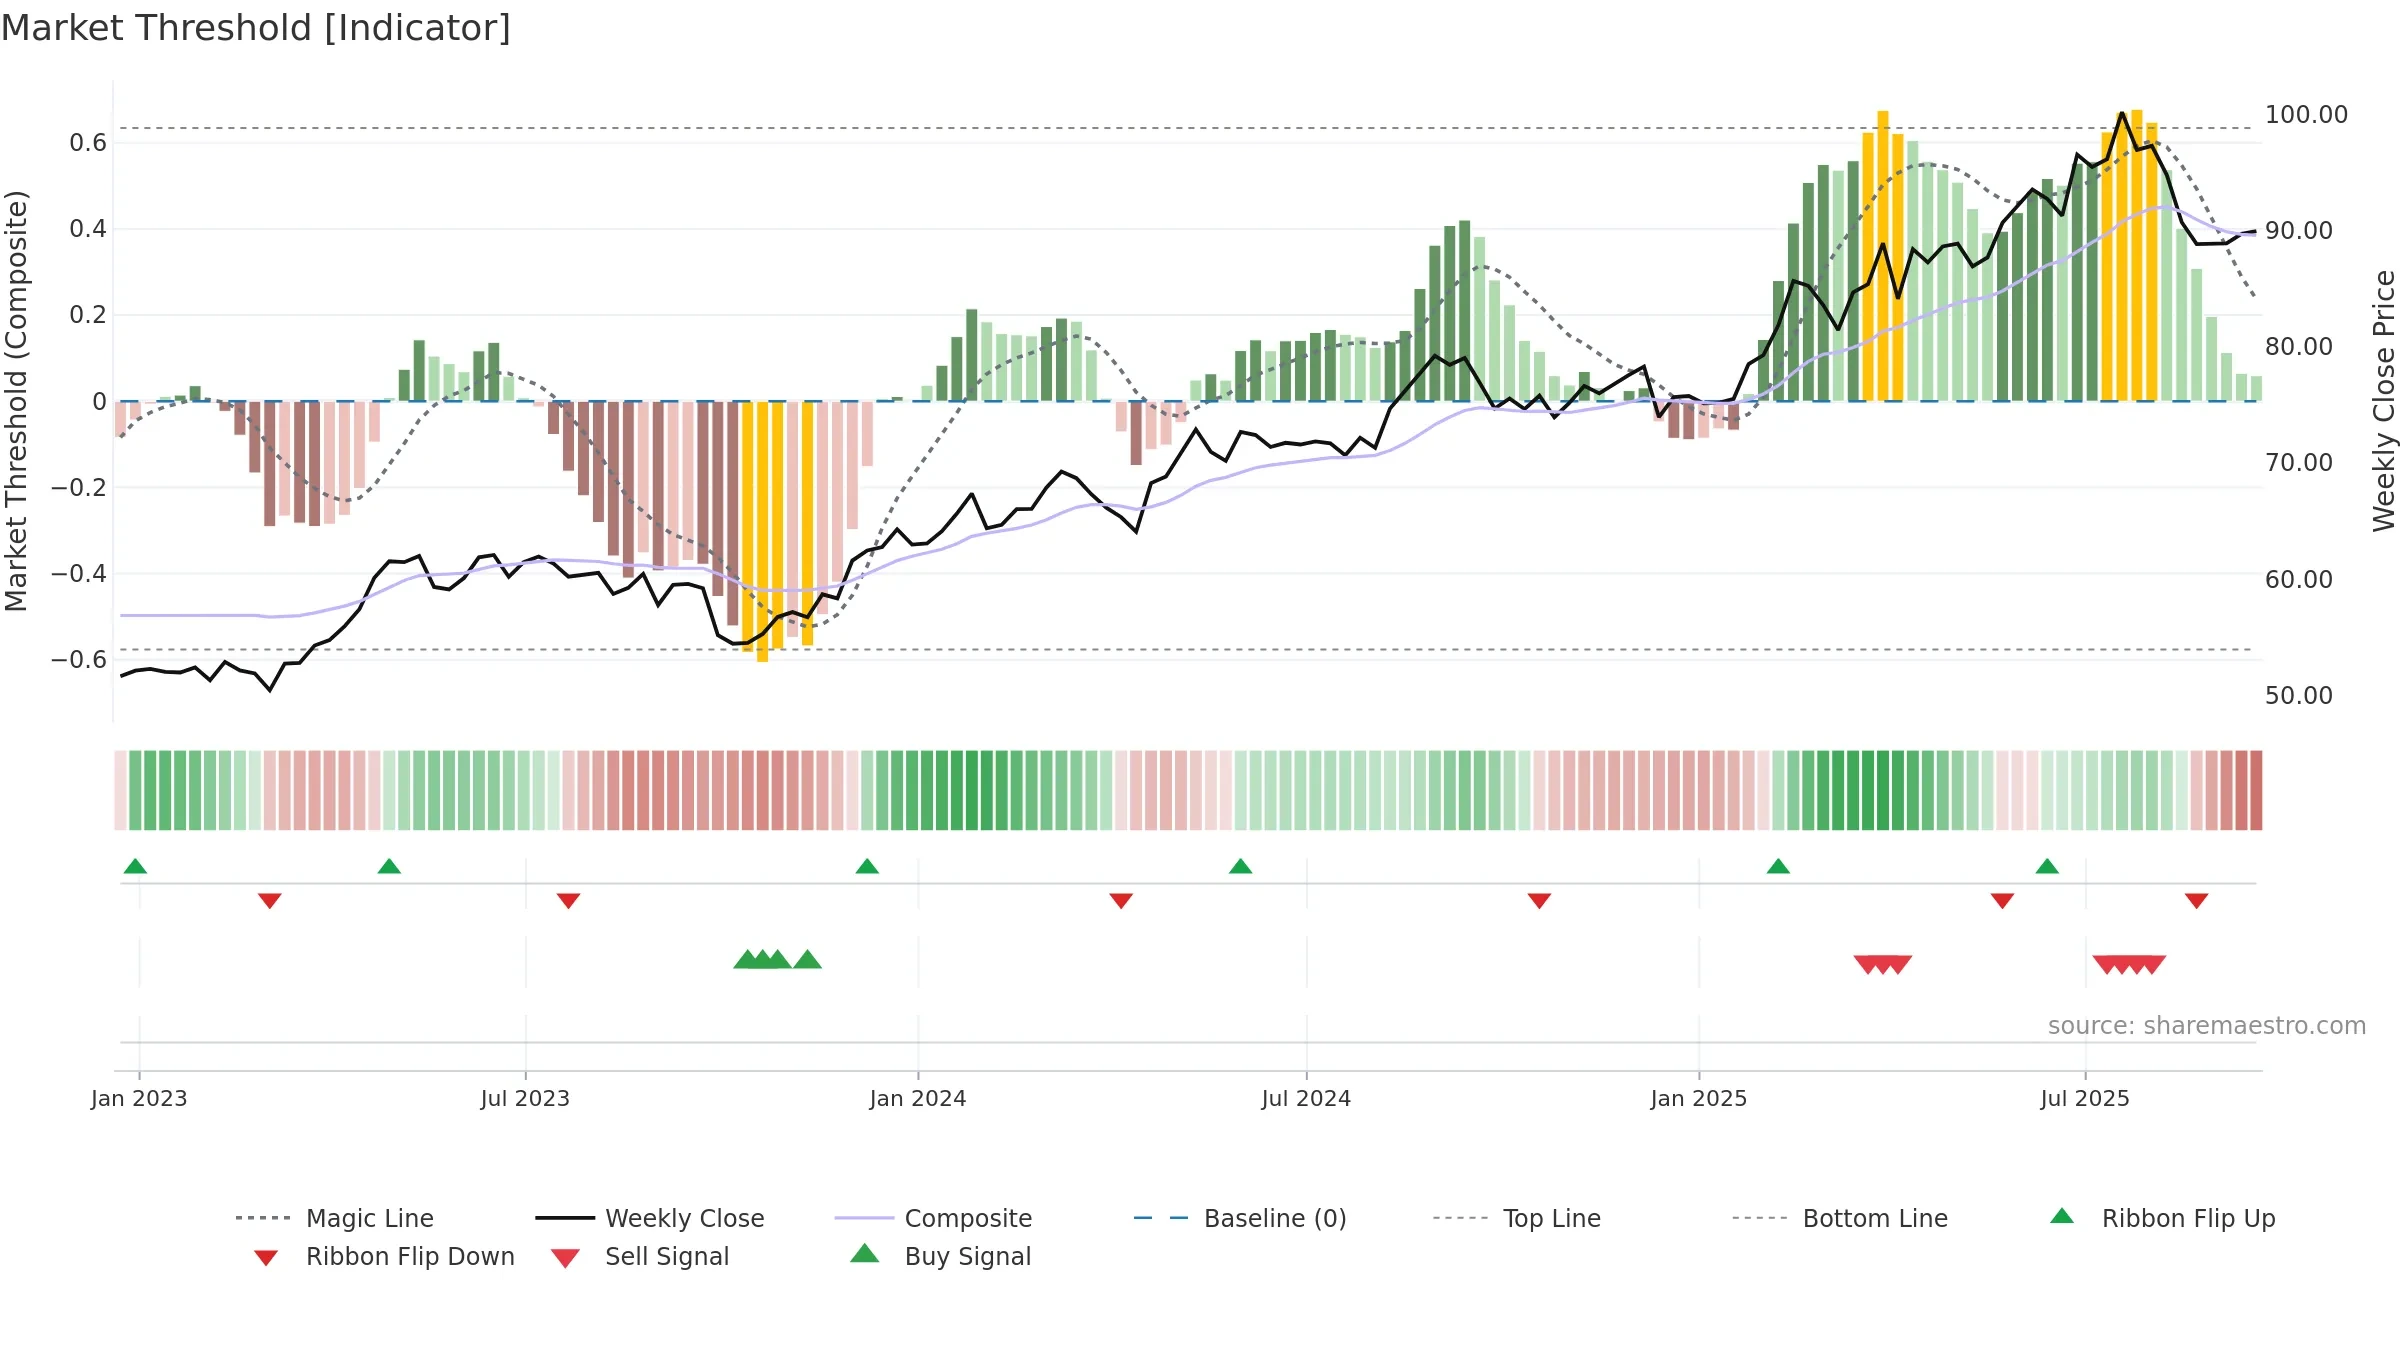
Task: Click the isolated rightmost buy signal triangle
Action: point(807,960)
